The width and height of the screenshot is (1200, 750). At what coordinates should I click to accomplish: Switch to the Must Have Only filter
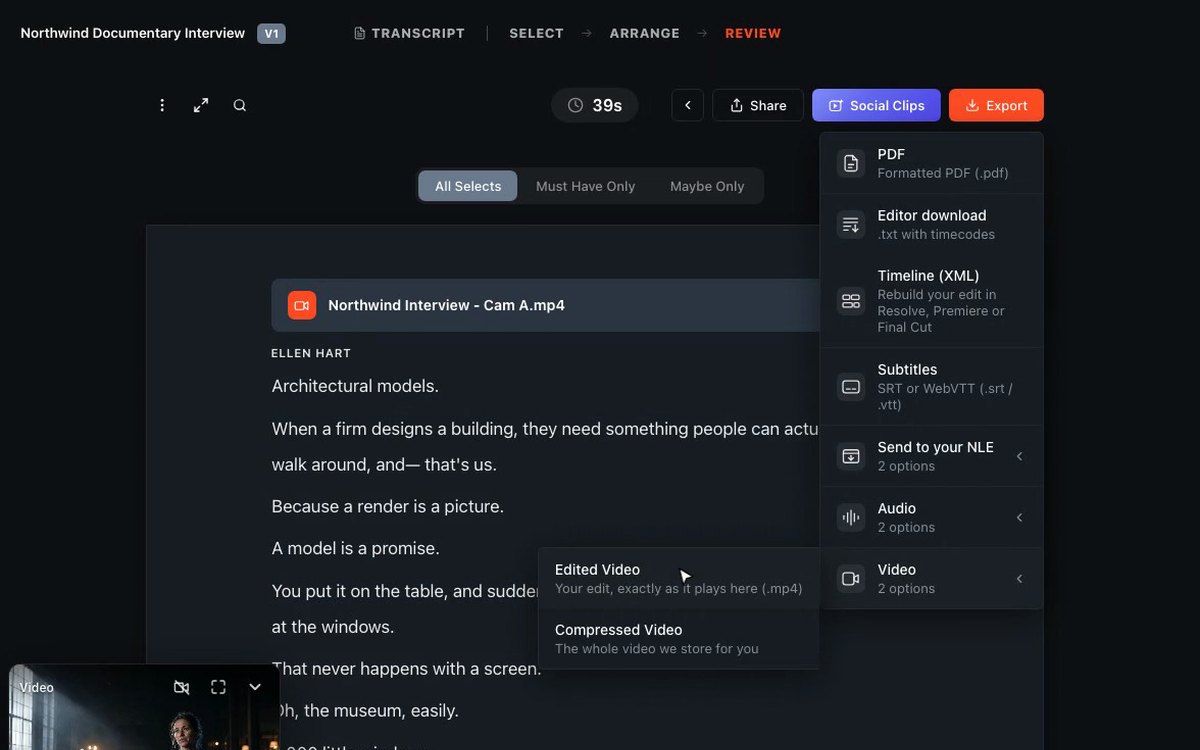point(585,186)
